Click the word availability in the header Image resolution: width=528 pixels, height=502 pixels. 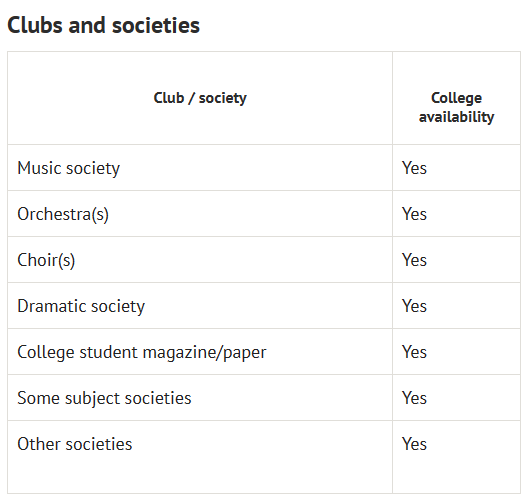pos(456,117)
